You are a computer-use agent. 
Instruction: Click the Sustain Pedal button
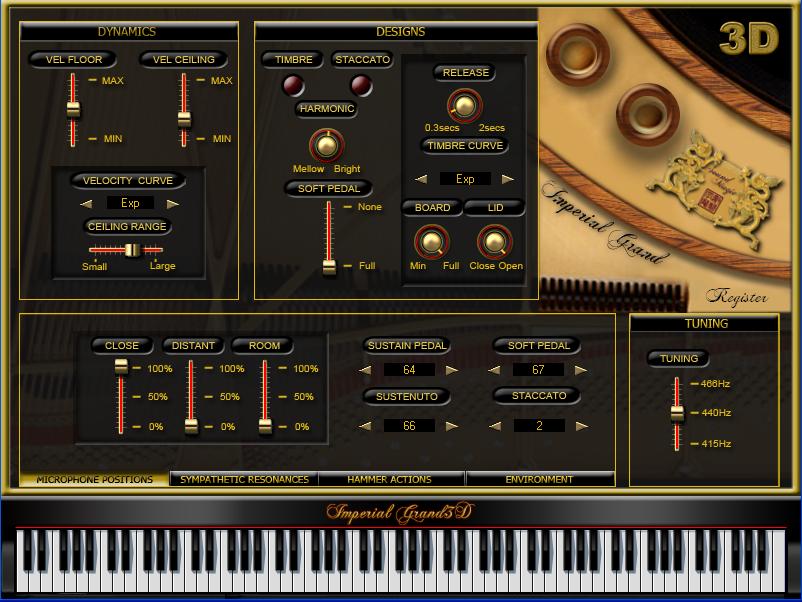tap(407, 345)
